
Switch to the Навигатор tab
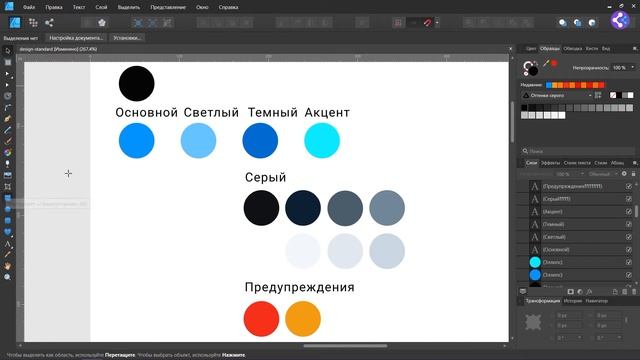point(596,301)
